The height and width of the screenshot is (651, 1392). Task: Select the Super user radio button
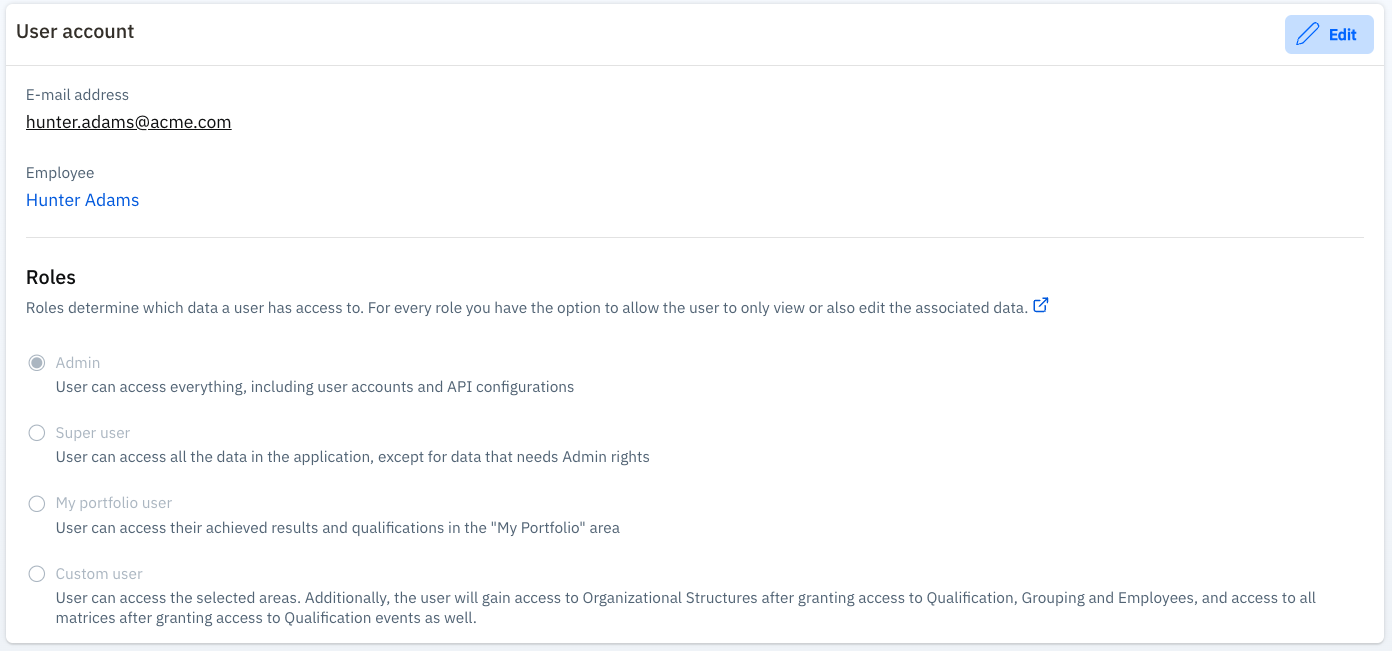(37, 433)
